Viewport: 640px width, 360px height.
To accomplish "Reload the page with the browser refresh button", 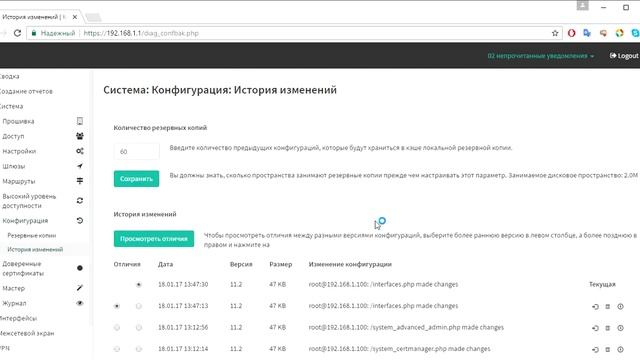I will pyautogui.click(x=17, y=33).
